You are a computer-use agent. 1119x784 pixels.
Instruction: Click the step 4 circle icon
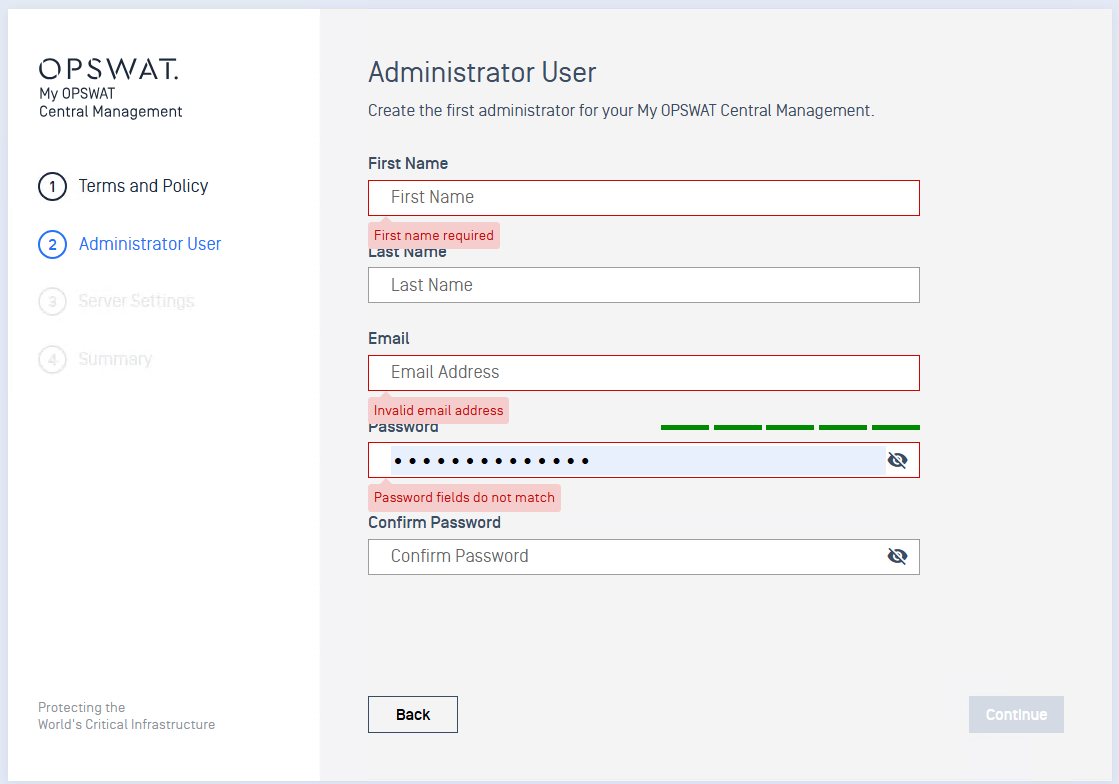tap(52, 360)
